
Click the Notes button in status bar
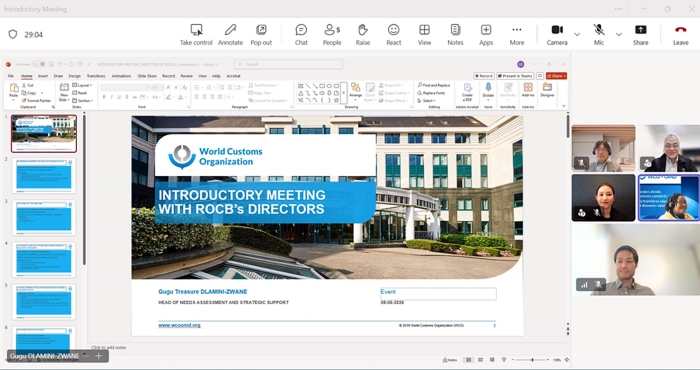(450, 360)
